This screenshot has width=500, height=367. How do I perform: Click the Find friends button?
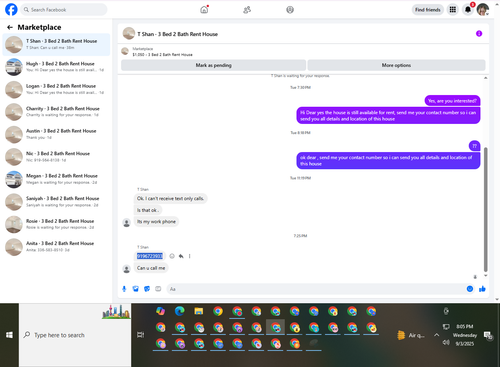[428, 10]
